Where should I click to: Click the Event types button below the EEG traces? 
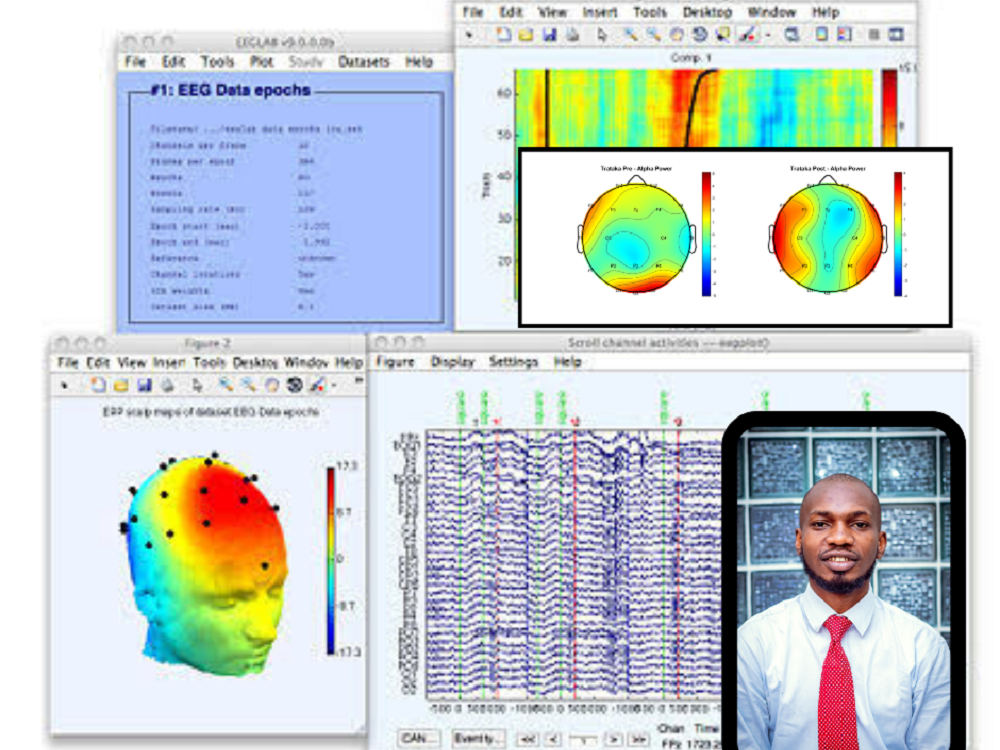pyautogui.click(x=474, y=737)
